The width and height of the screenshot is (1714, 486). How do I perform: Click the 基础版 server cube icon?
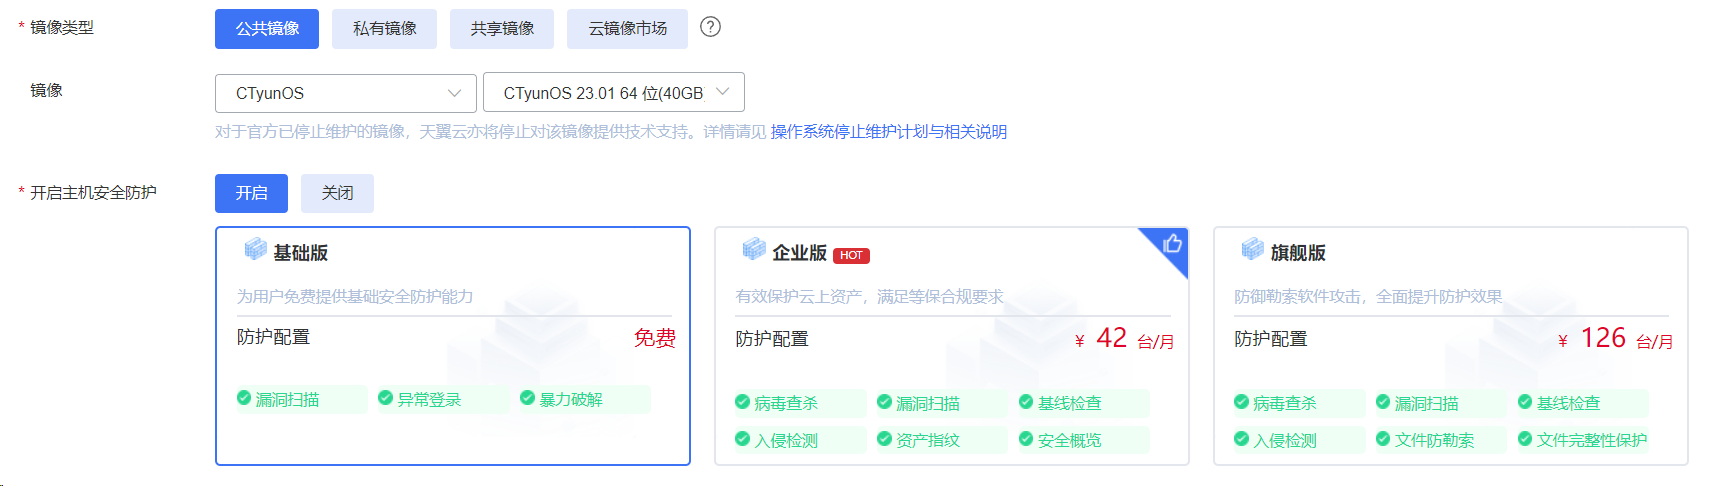(x=256, y=249)
